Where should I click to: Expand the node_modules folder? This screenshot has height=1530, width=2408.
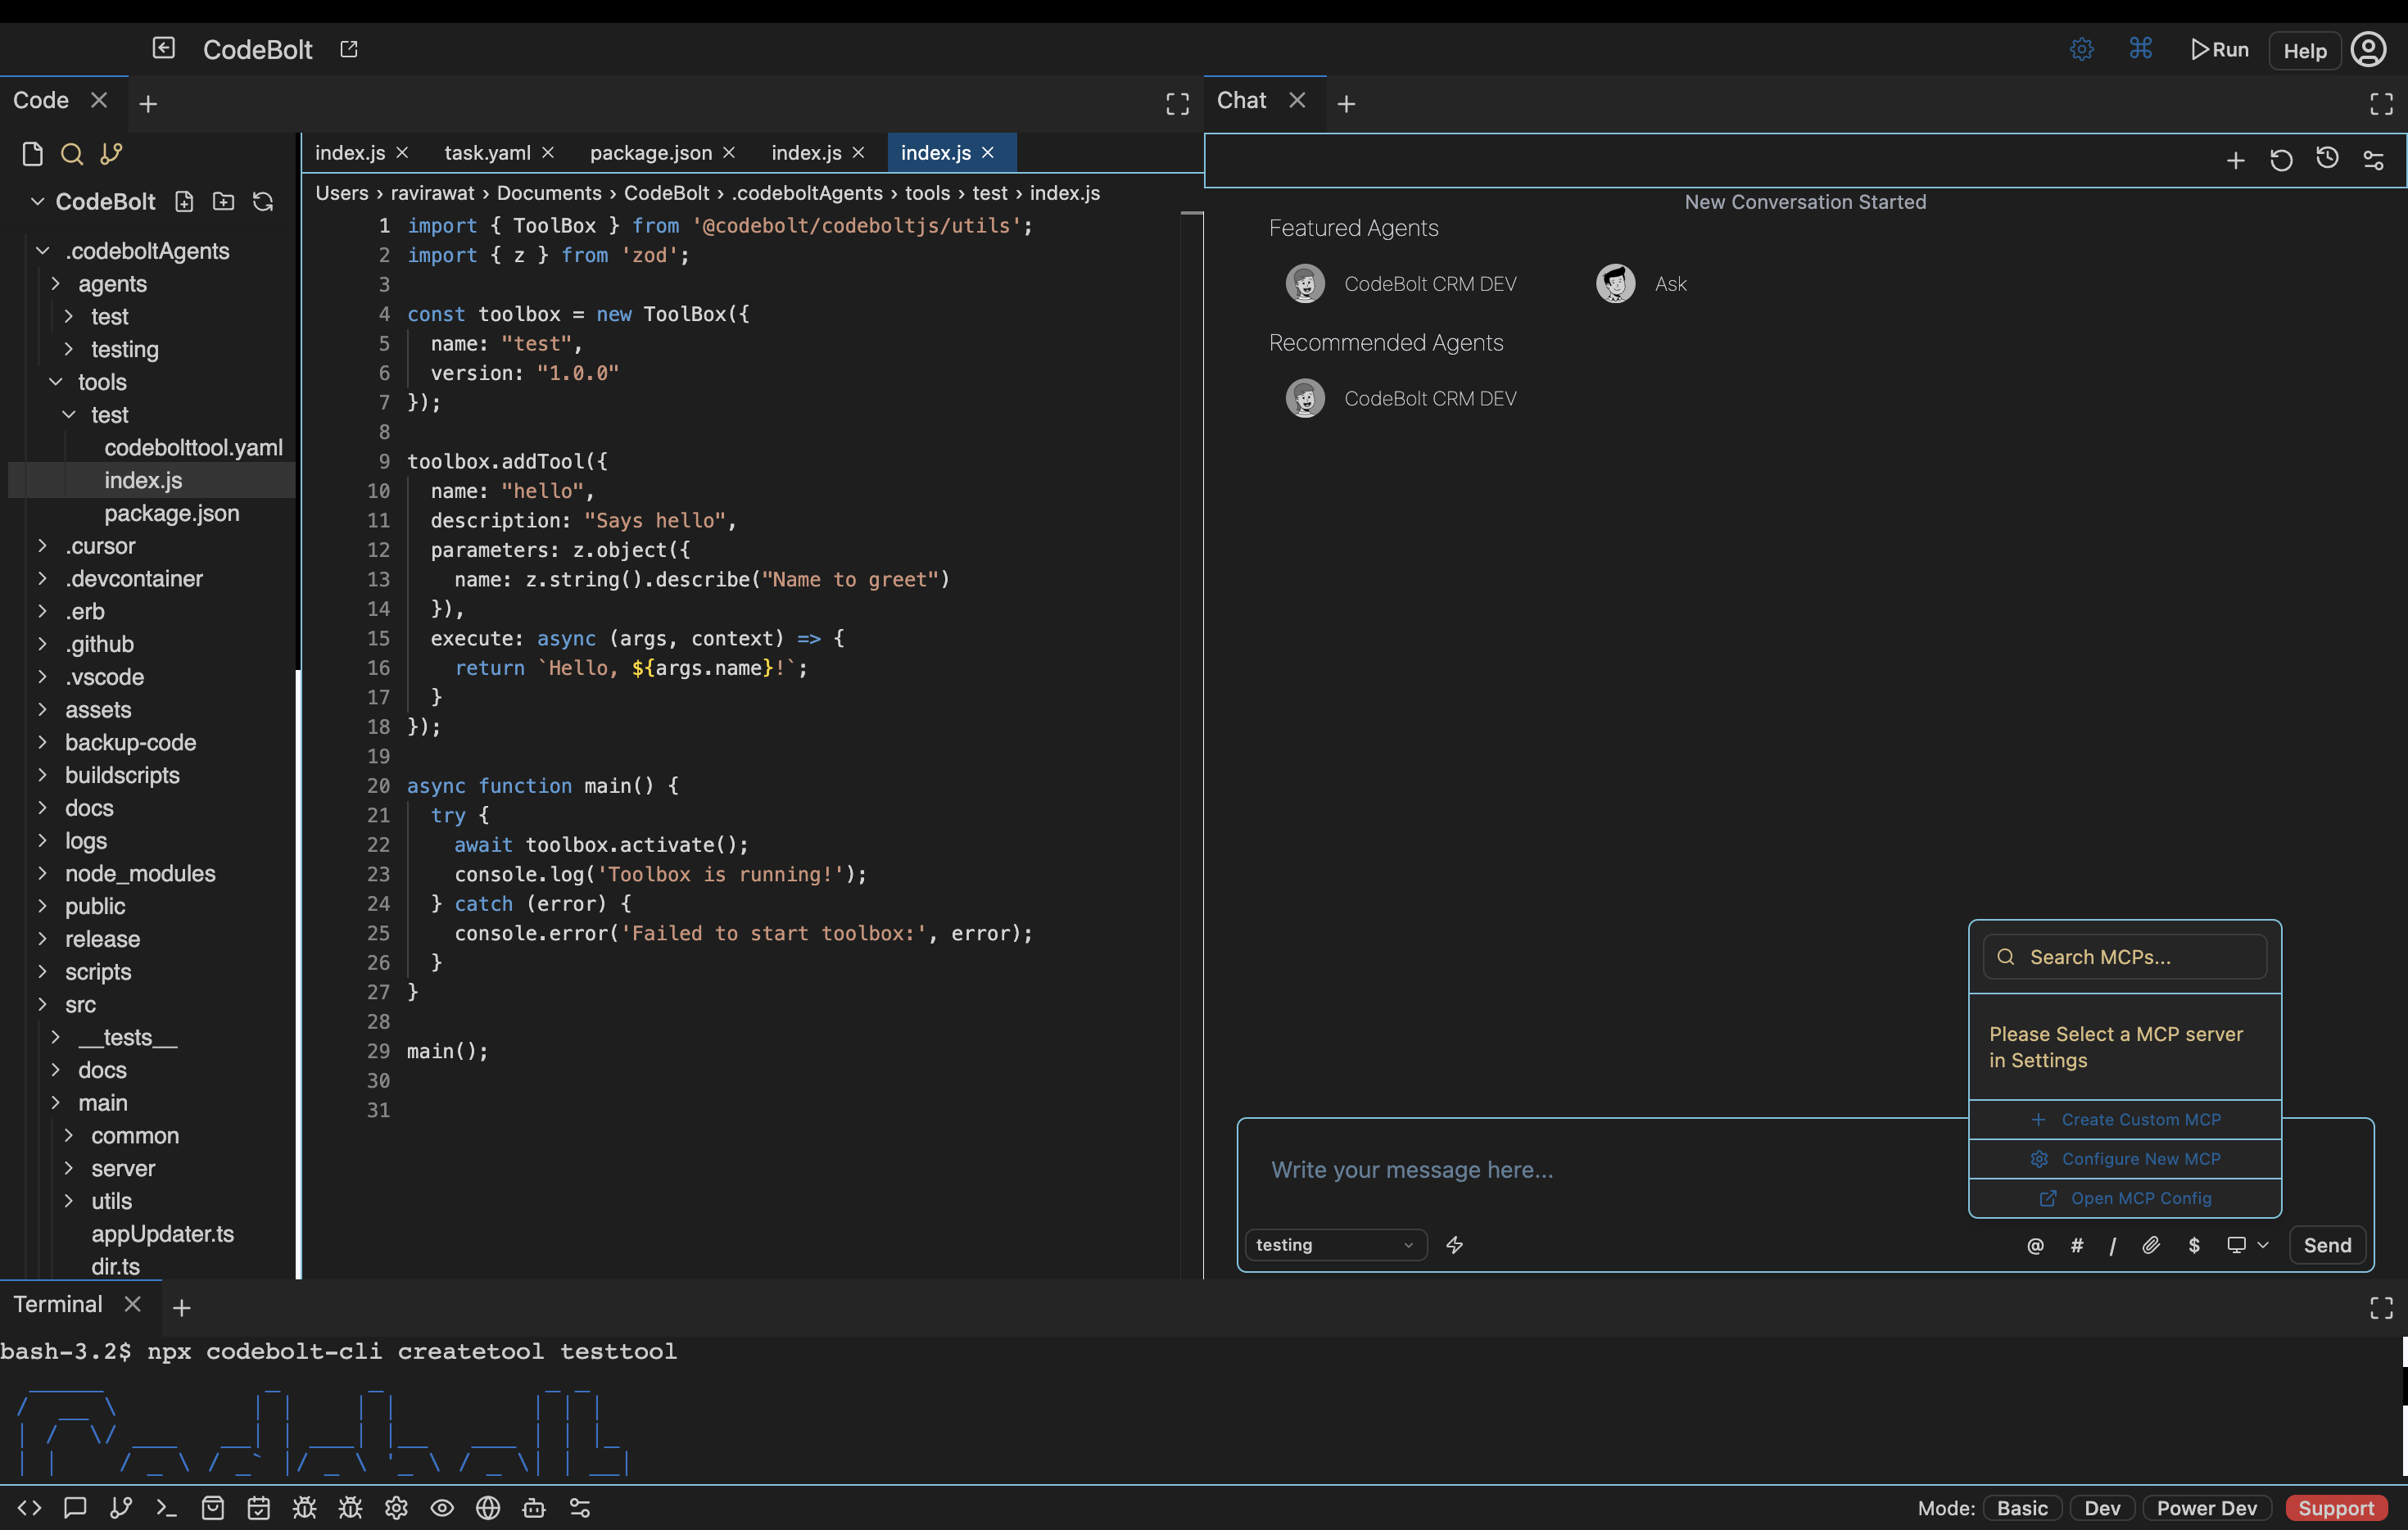tap(42, 873)
